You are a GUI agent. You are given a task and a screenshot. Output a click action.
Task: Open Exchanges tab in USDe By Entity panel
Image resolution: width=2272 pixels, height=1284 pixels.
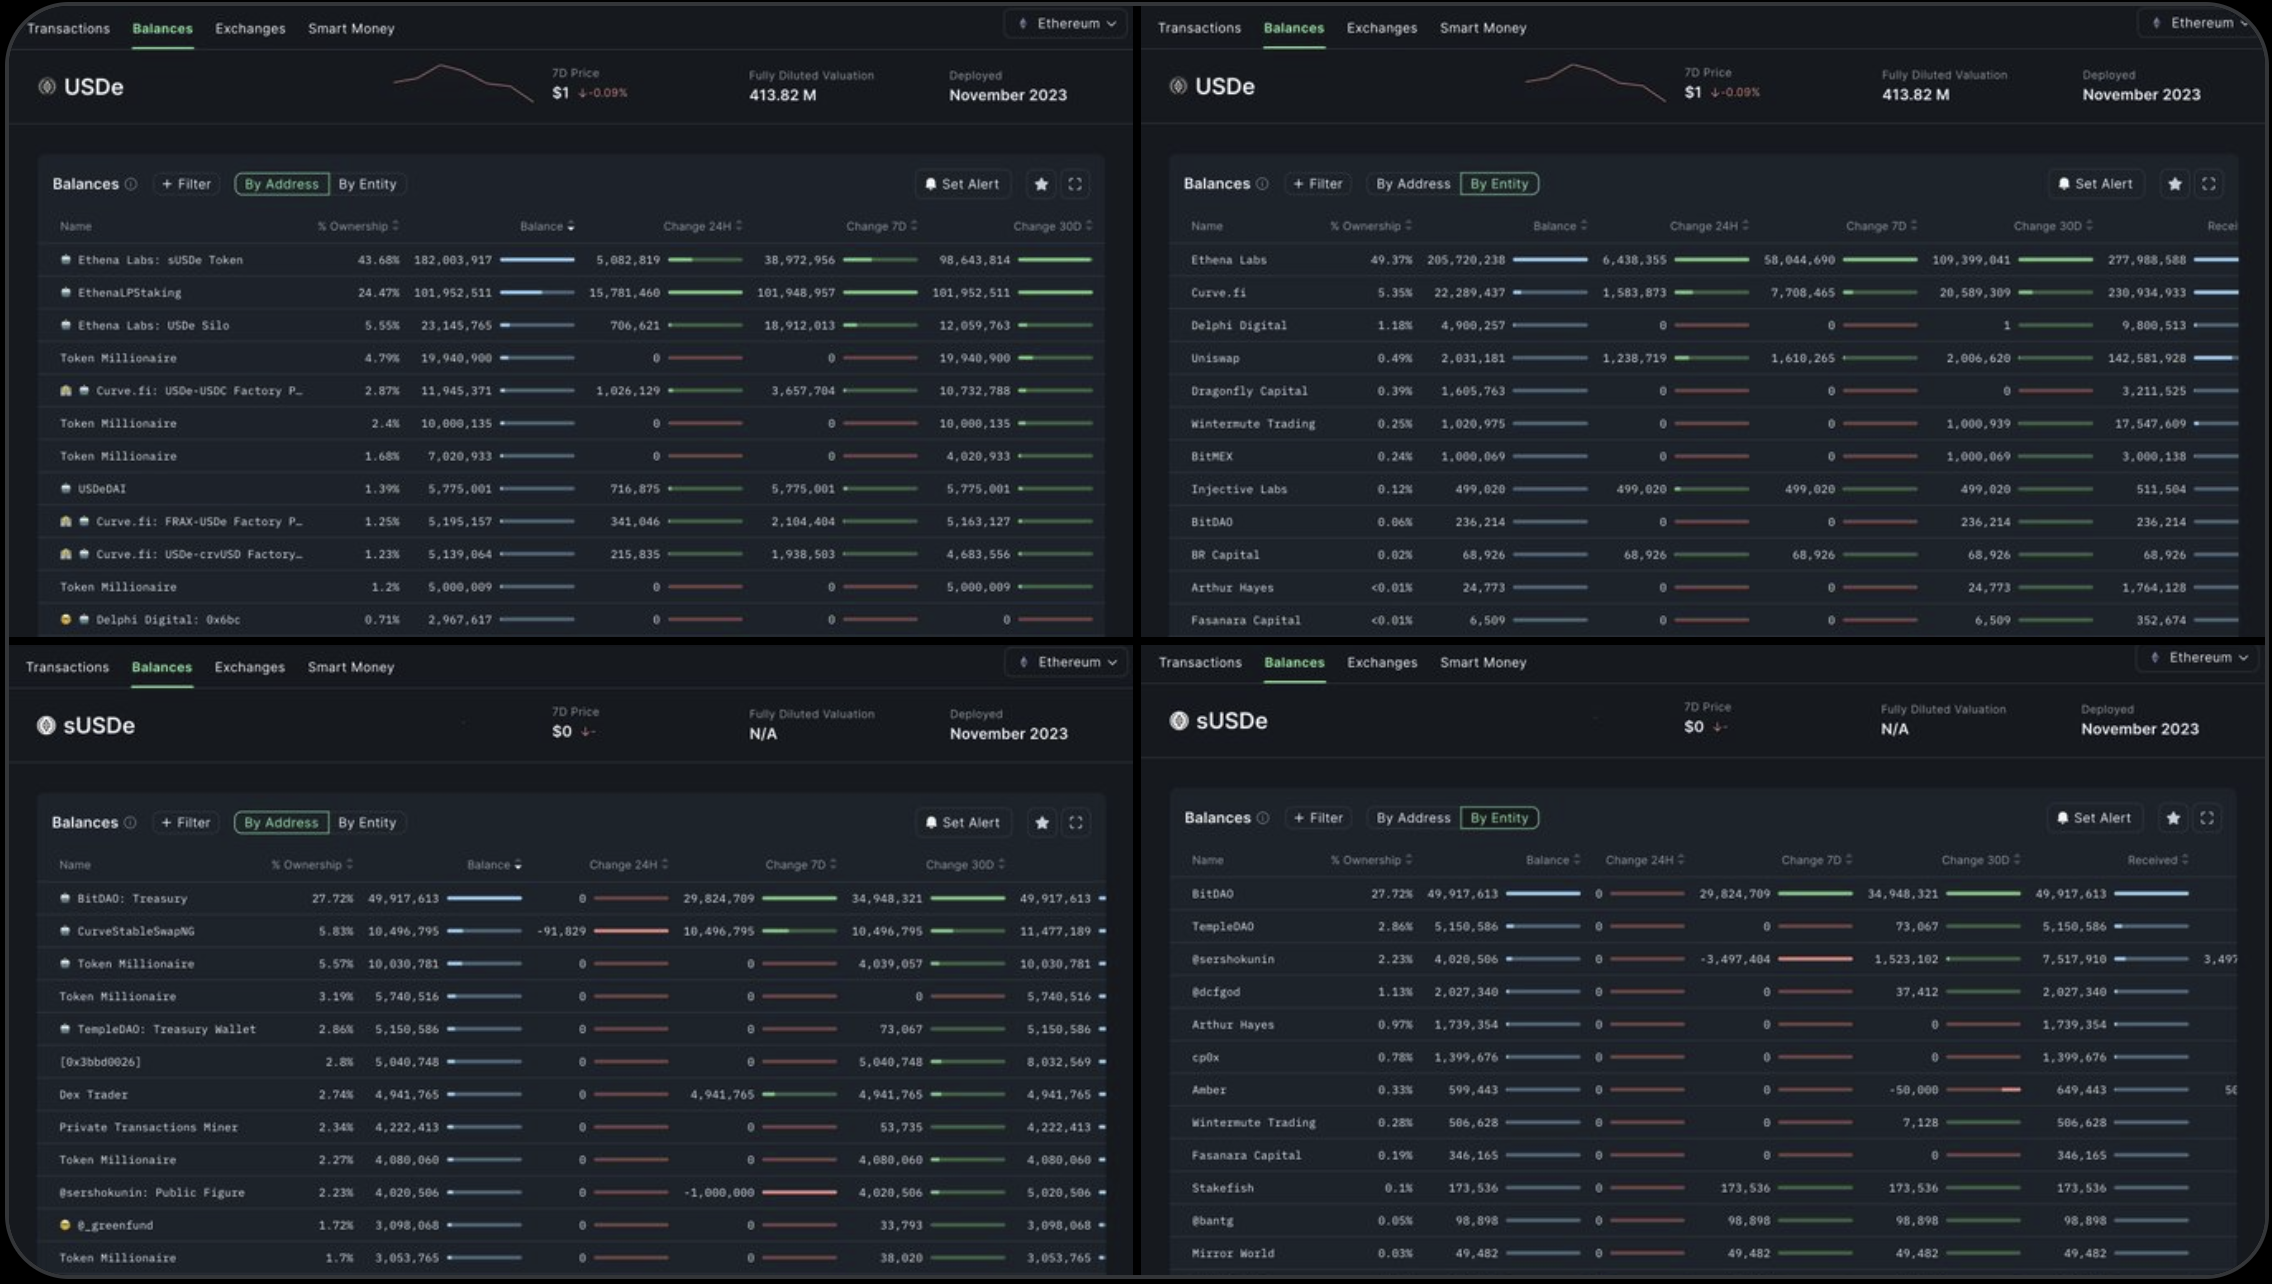[x=1381, y=28]
